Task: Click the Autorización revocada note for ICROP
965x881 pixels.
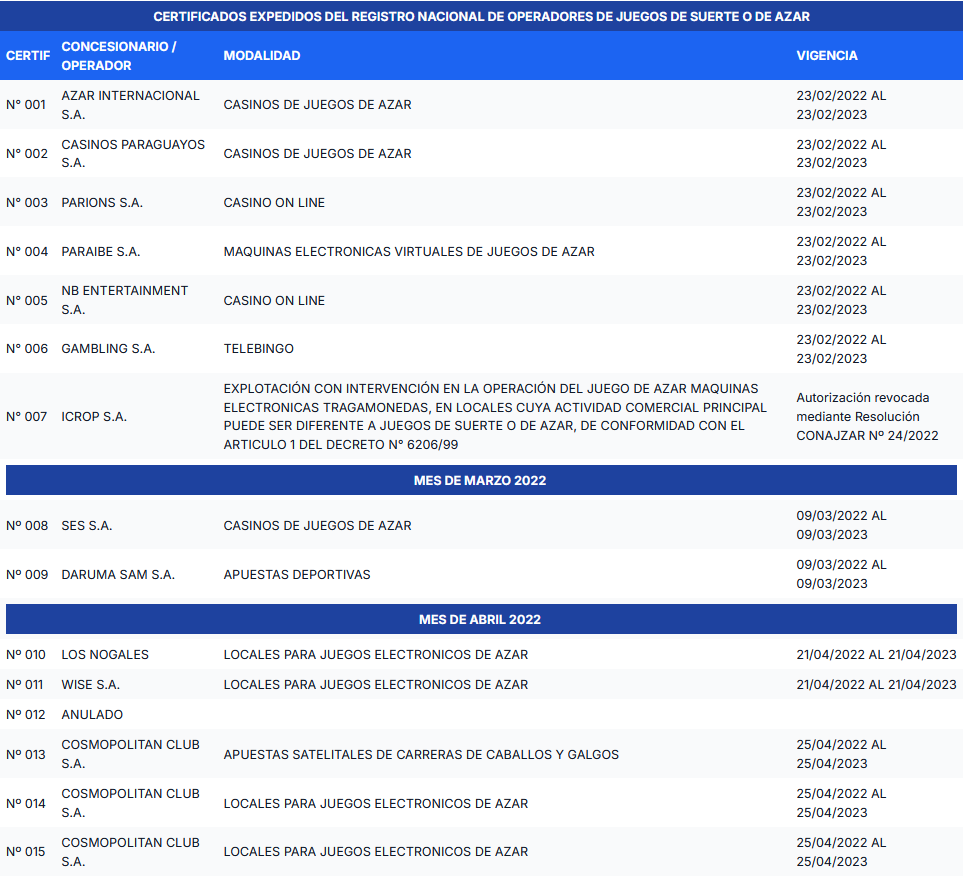Action: [x=866, y=417]
